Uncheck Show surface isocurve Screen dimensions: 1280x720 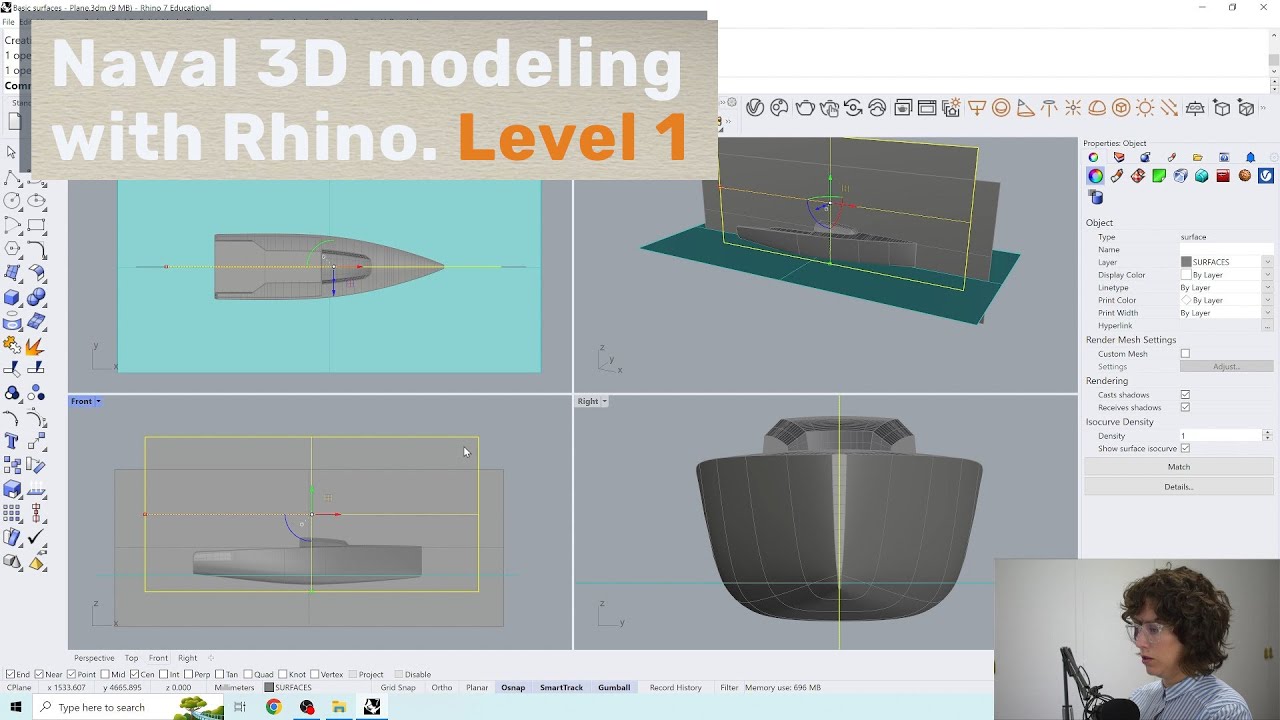click(x=1185, y=449)
